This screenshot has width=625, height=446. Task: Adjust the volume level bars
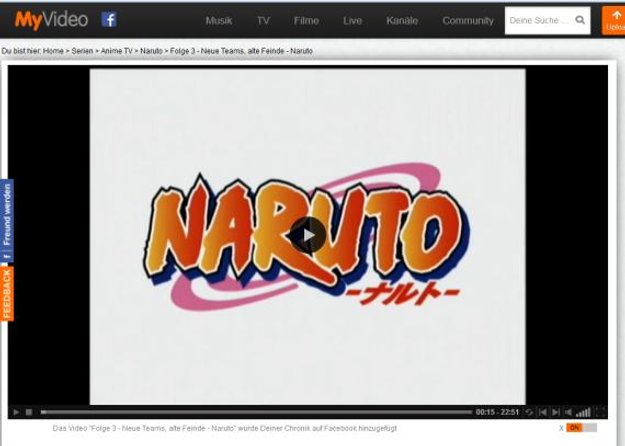pyautogui.click(x=584, y=412)
